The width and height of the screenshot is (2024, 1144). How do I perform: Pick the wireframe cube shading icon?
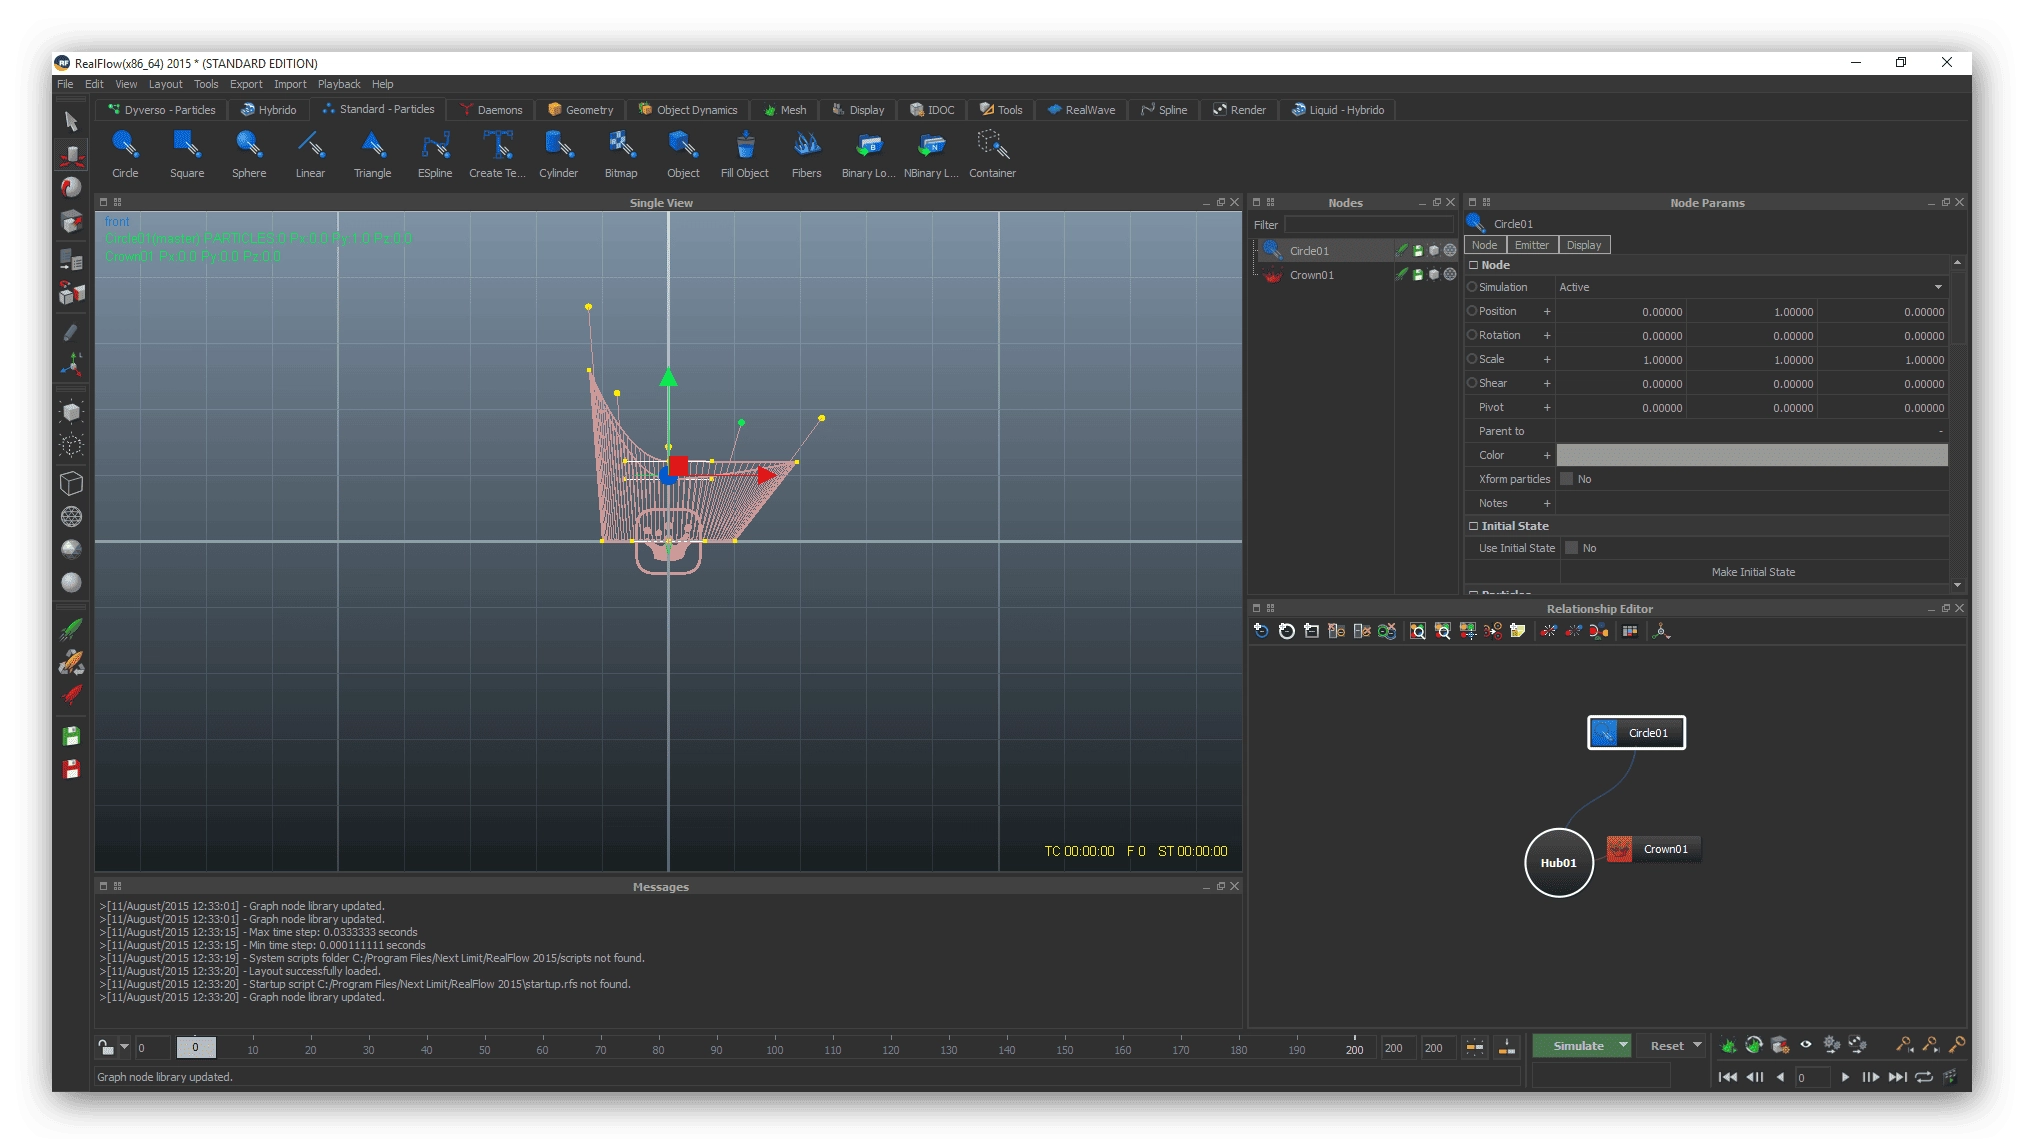(71, 483)
